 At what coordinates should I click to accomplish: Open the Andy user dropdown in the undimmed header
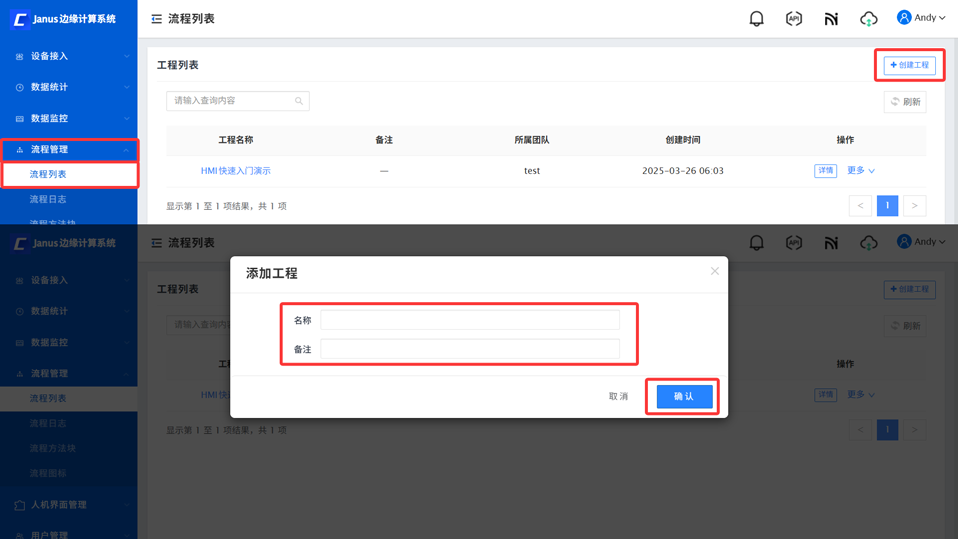[x=921, y=18]
